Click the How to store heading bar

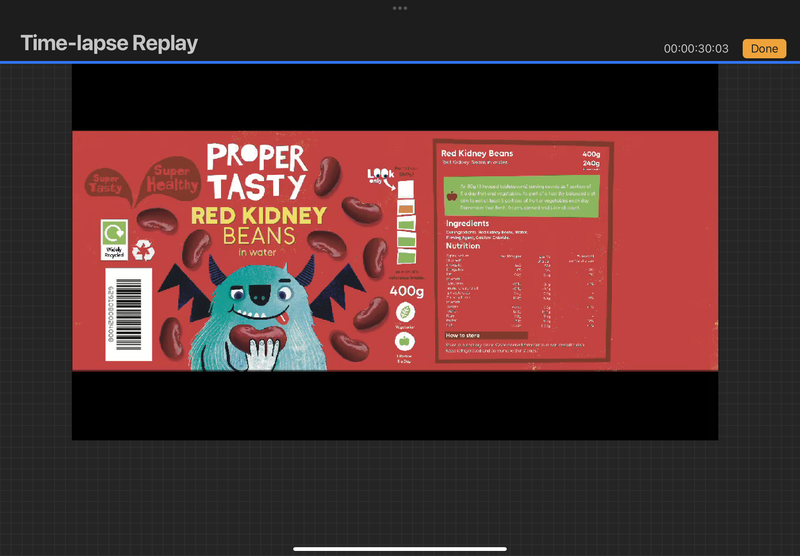point(485,335)
